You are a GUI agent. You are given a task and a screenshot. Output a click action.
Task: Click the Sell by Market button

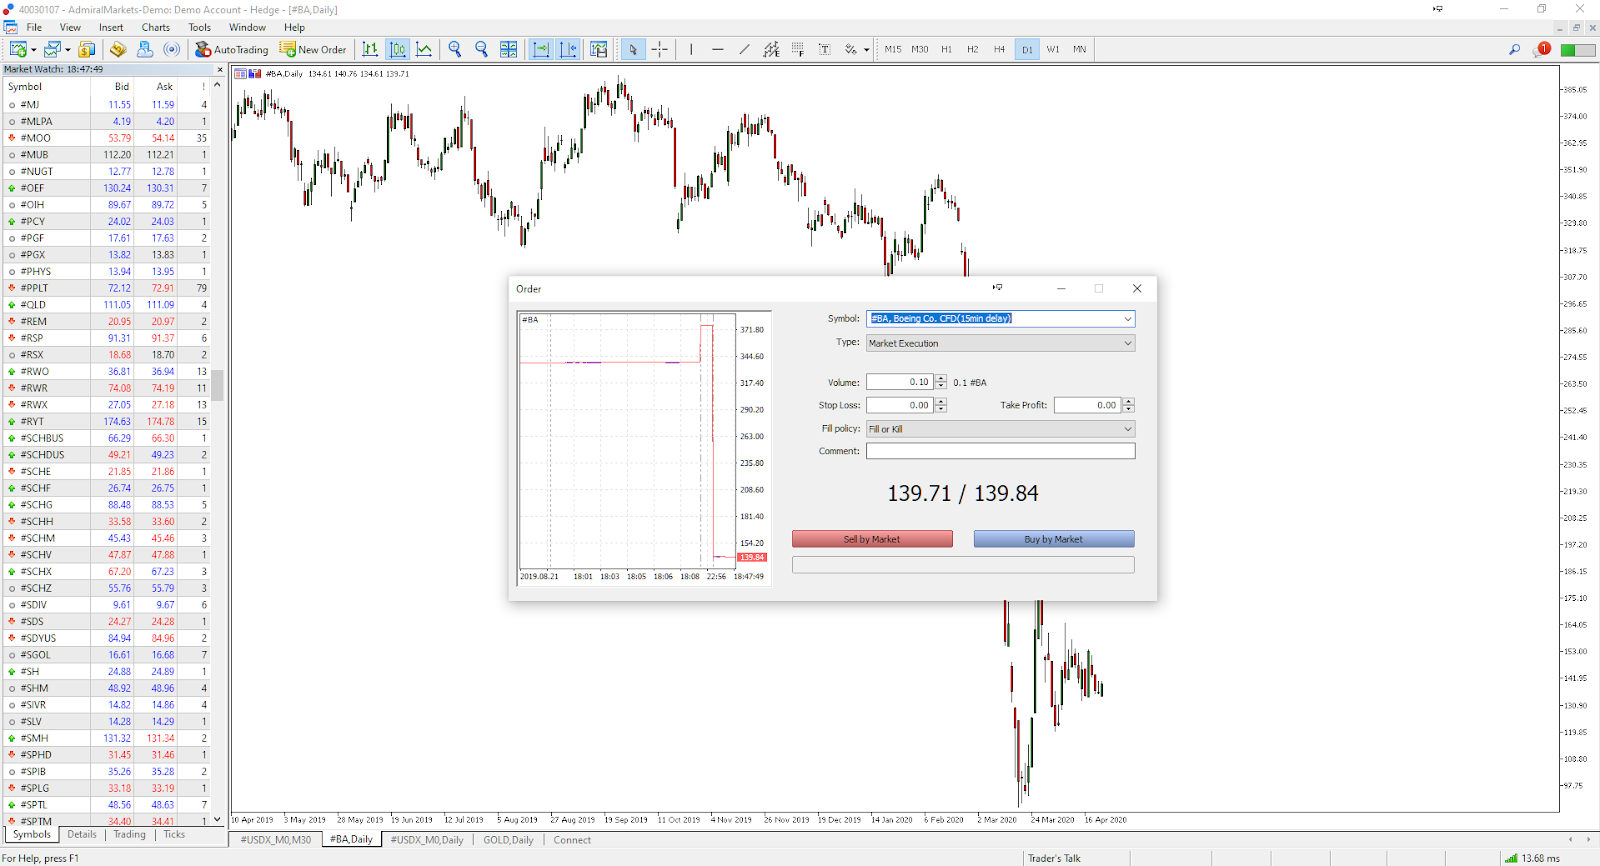pyautogui.click(x=872, y=539)
